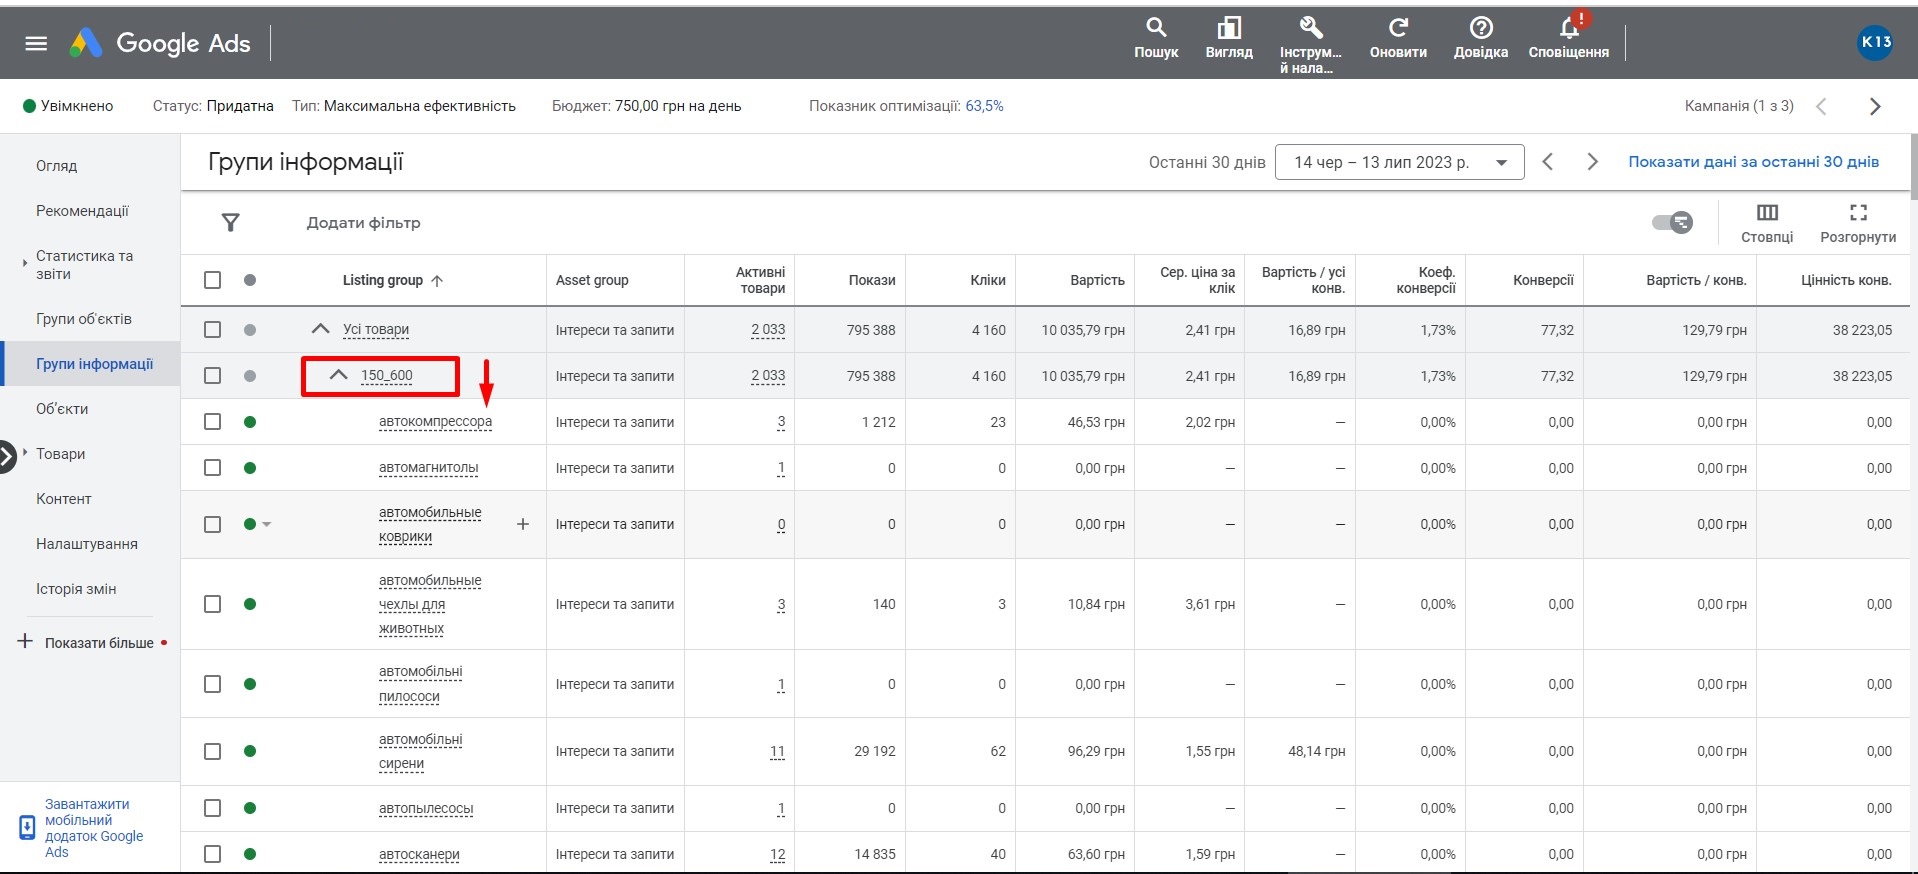Go to the previous campaign arrow
Viewport: 1918px width, 874px height.
point(1821,106)
